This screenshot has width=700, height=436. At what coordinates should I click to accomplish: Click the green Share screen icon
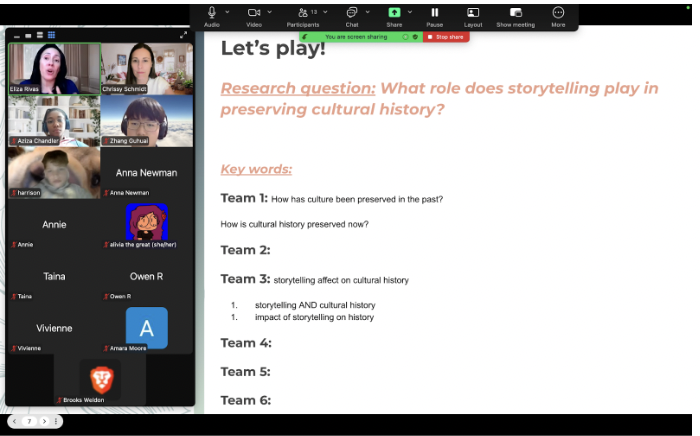[x=394, y=12]
